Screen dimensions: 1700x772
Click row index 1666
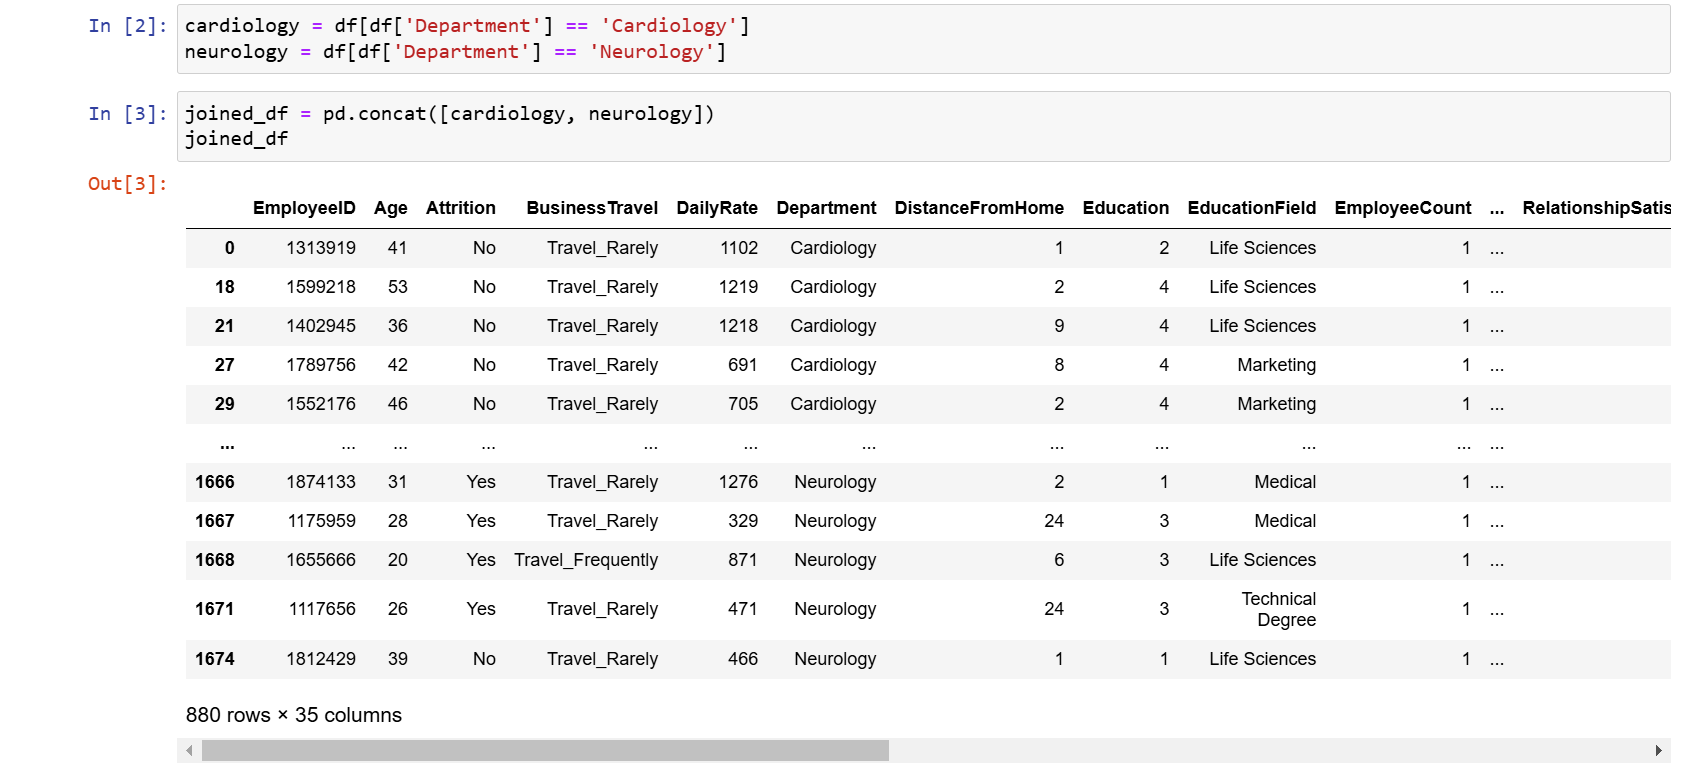[x=215, y=482]
